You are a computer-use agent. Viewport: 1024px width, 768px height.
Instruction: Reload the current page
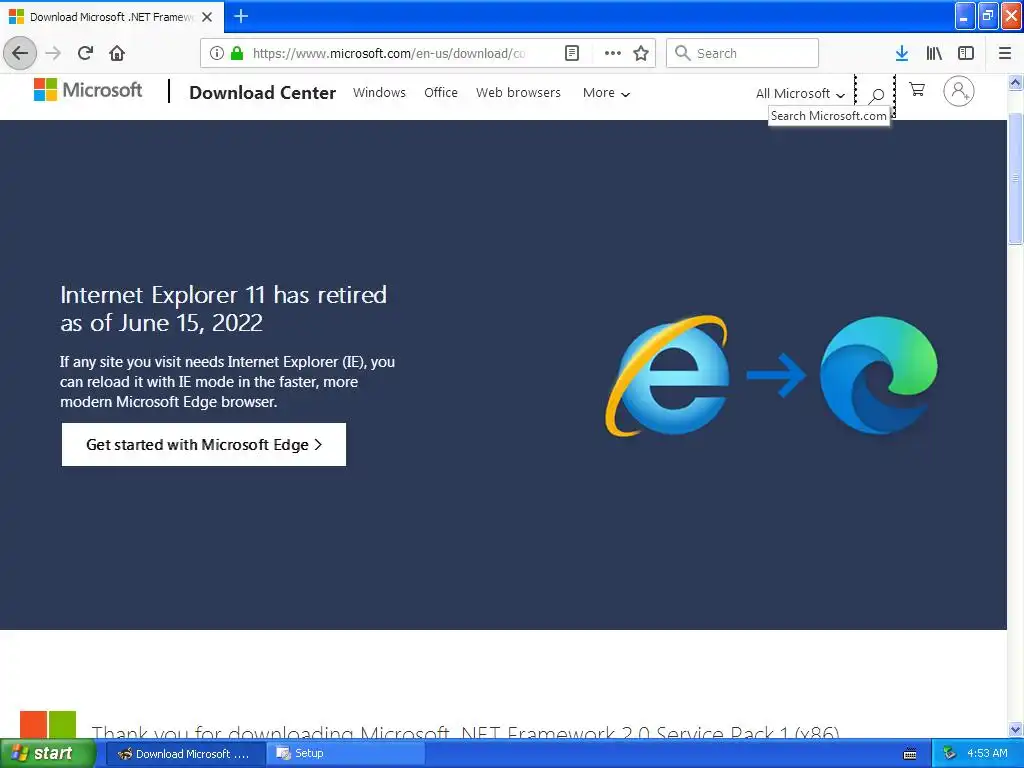tap(85, 53)
